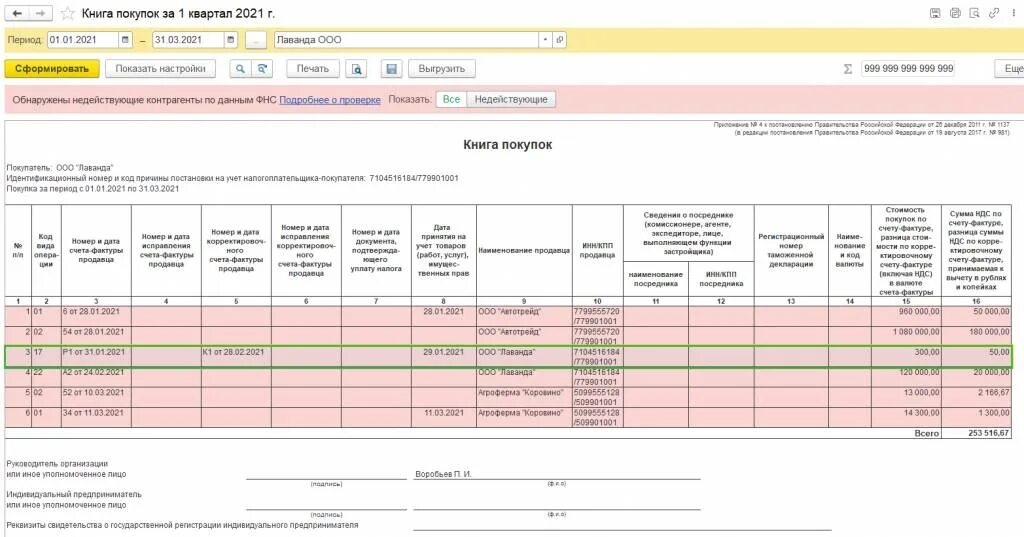Click amount 1 080 000,00 cell
This screenshot has width=1024, height=537.
click(x=906, y=337)
